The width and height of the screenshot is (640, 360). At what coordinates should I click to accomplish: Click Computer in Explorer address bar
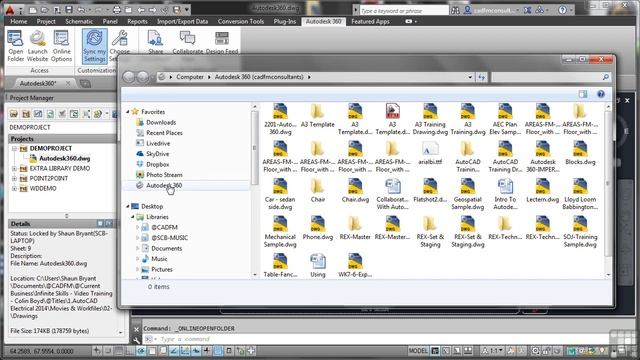click(x=190, y=77)
